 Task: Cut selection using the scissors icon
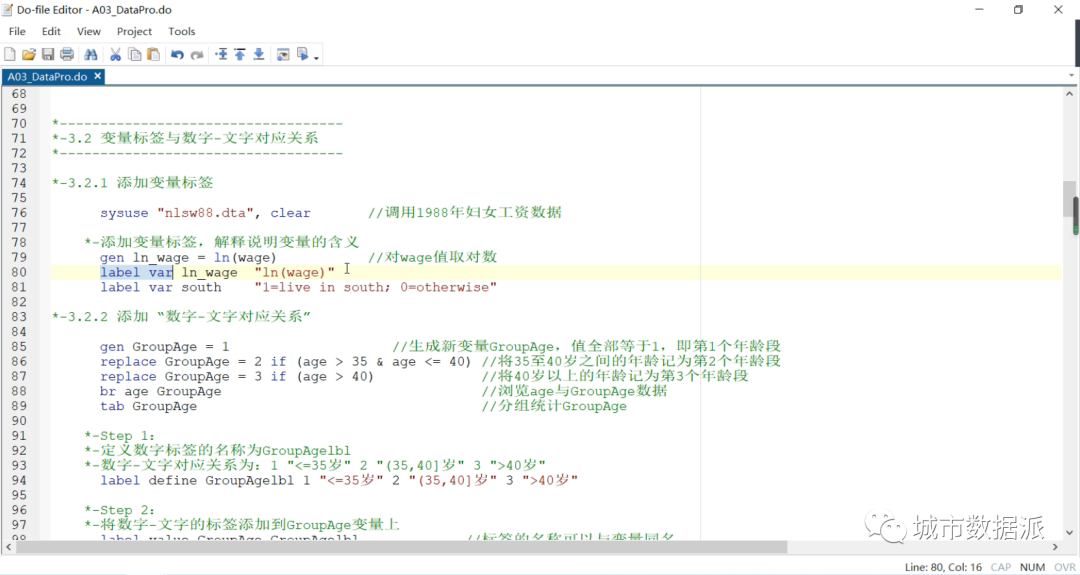[x=115, y=54]
